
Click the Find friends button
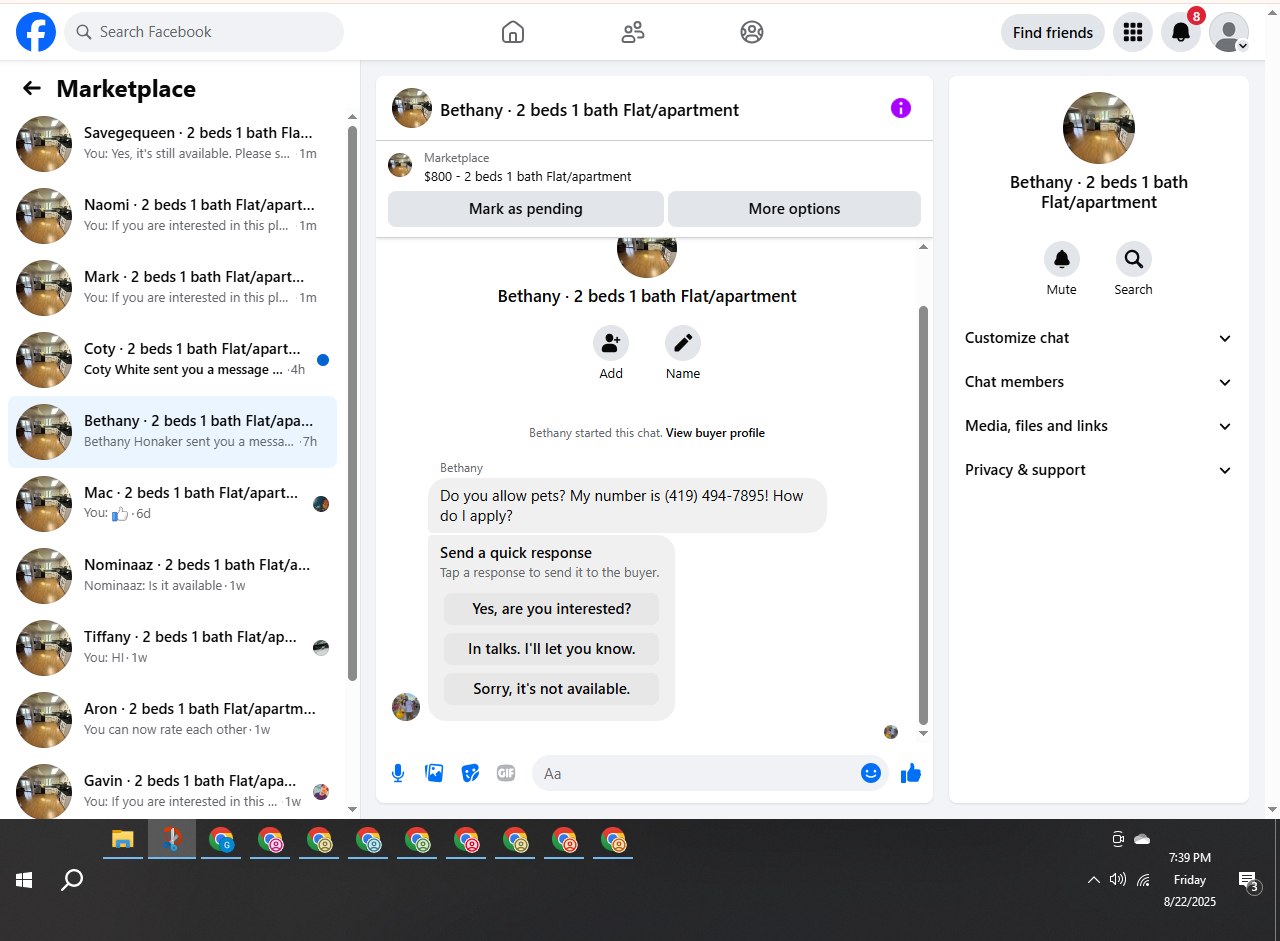click(1053, 32)
